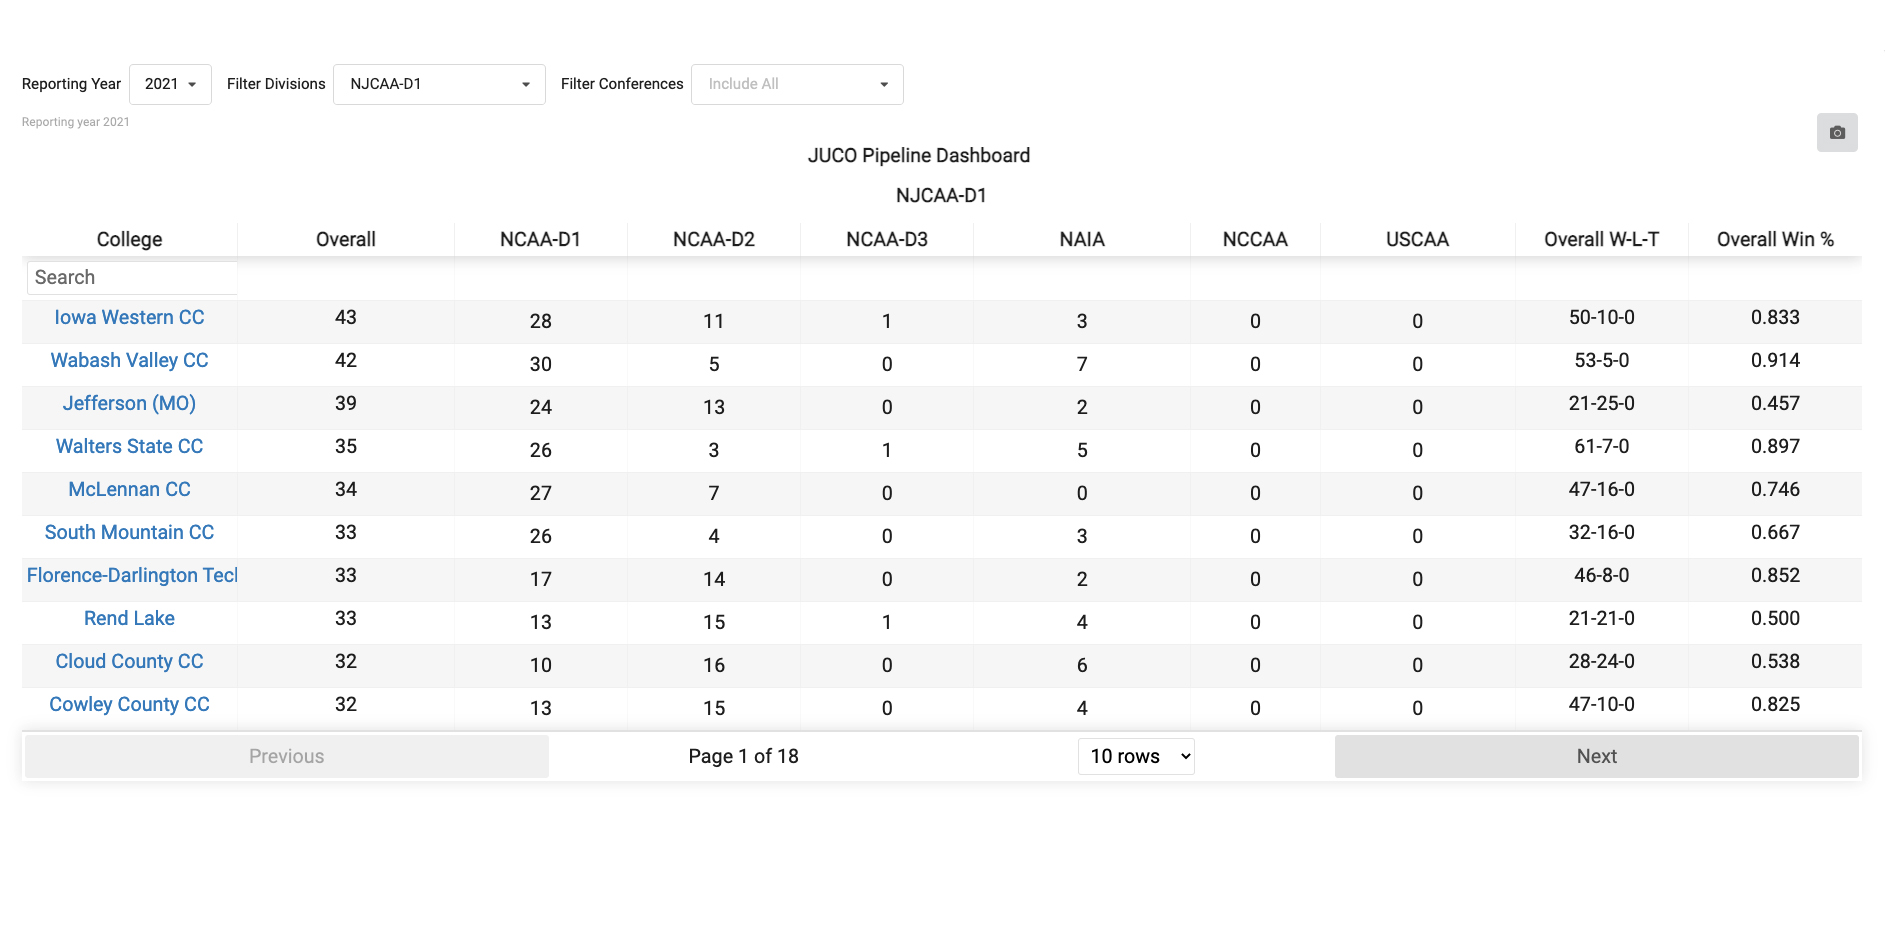Open the Reporting Year 2021 dropdown
The image size is (1885, 944).
(170, 84)
